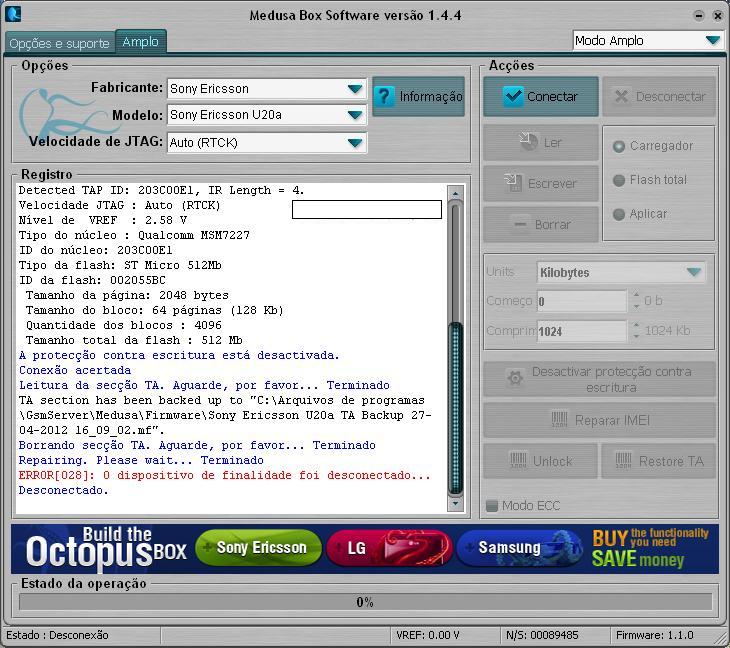Click the N/S: 00089485 status entry
Viewport: 730px width, 648px height.
542,635
